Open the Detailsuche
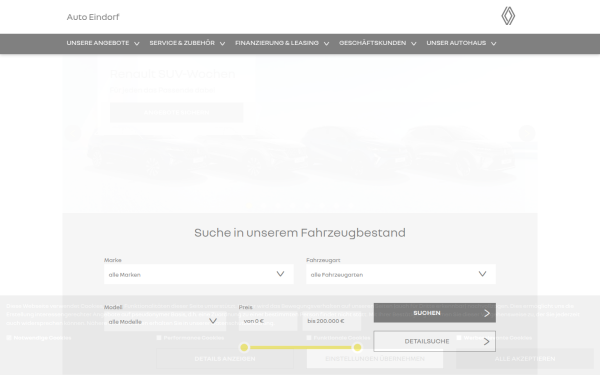Screen dimensions: 600x375 pos(434,341)
